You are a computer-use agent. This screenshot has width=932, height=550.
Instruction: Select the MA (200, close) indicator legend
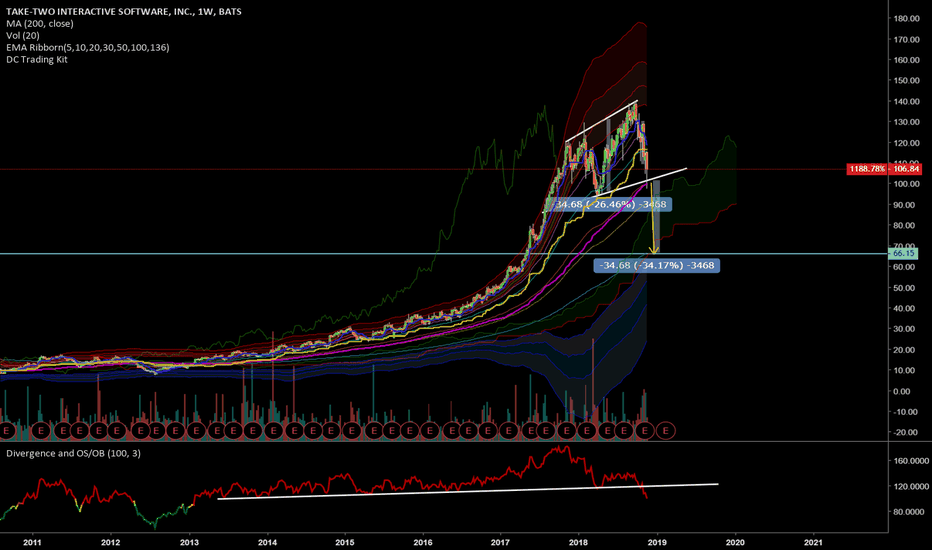point(40,24)
